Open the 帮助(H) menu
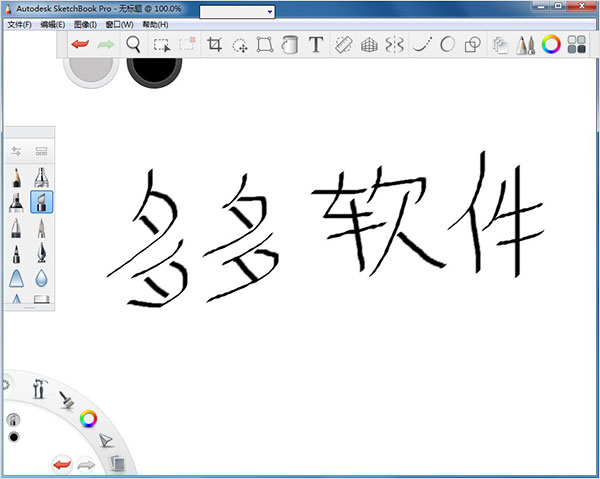This screenshot has width=600, height=479. coord(155,25)
